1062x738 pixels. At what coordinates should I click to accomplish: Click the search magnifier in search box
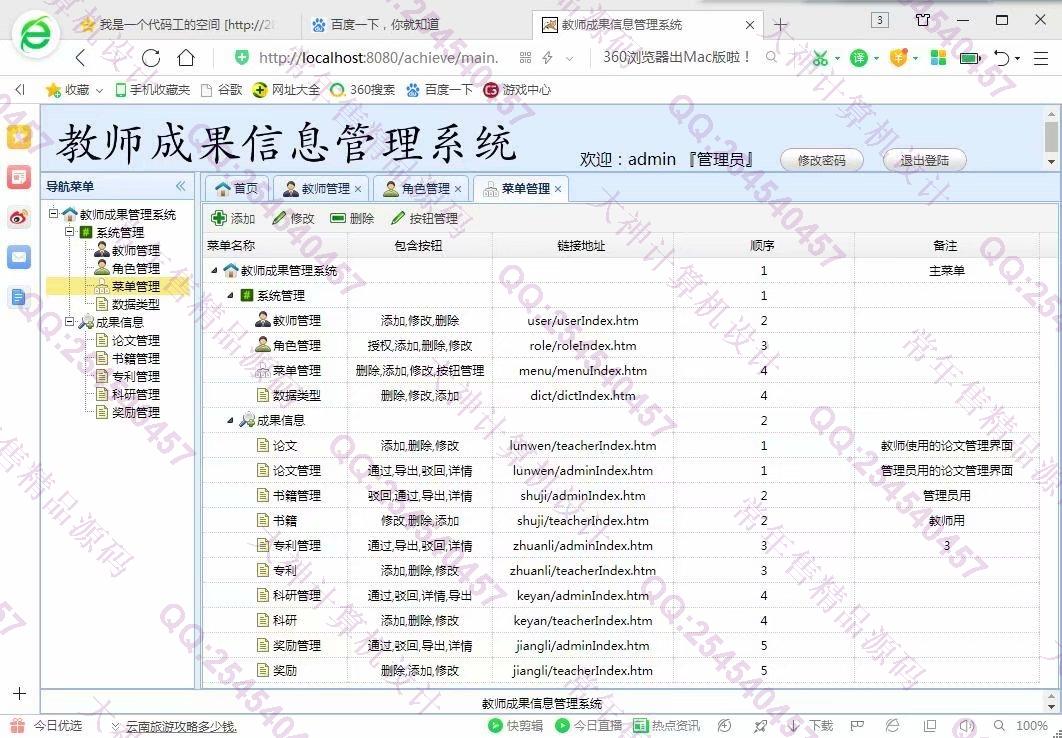(771, 58)
